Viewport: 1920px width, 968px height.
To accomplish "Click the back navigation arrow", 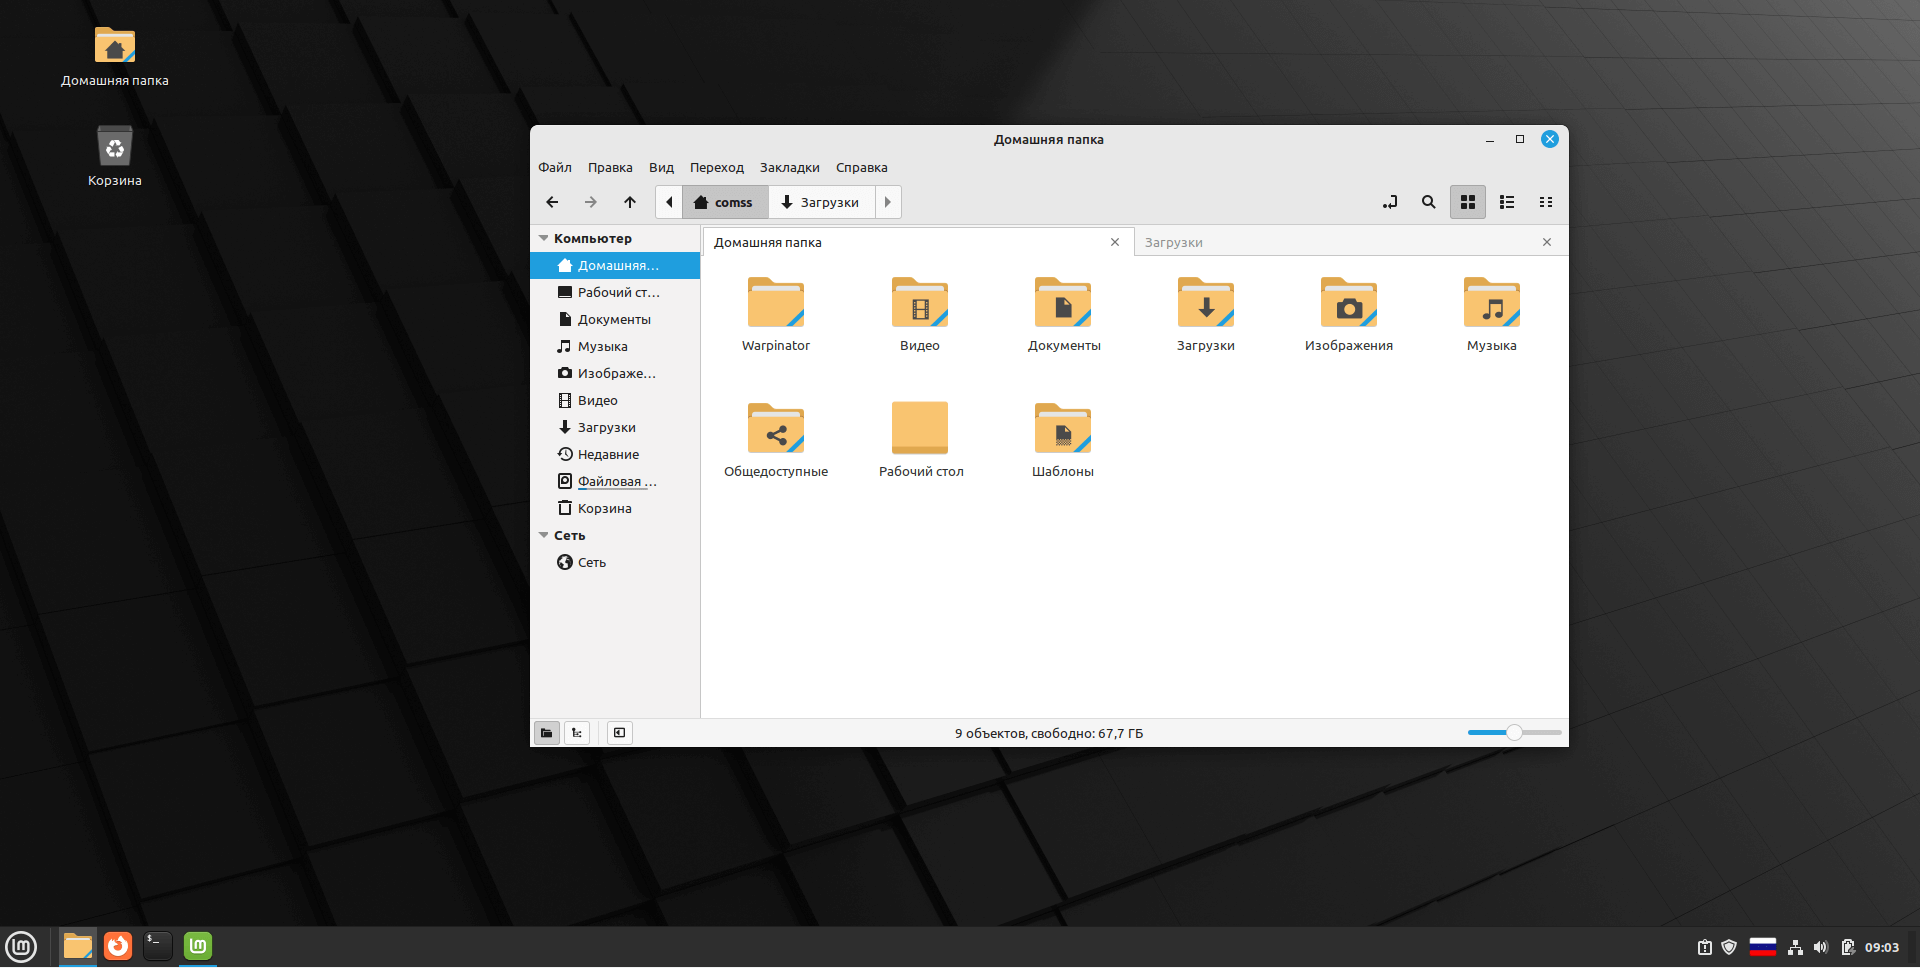I will coord(552,202).
